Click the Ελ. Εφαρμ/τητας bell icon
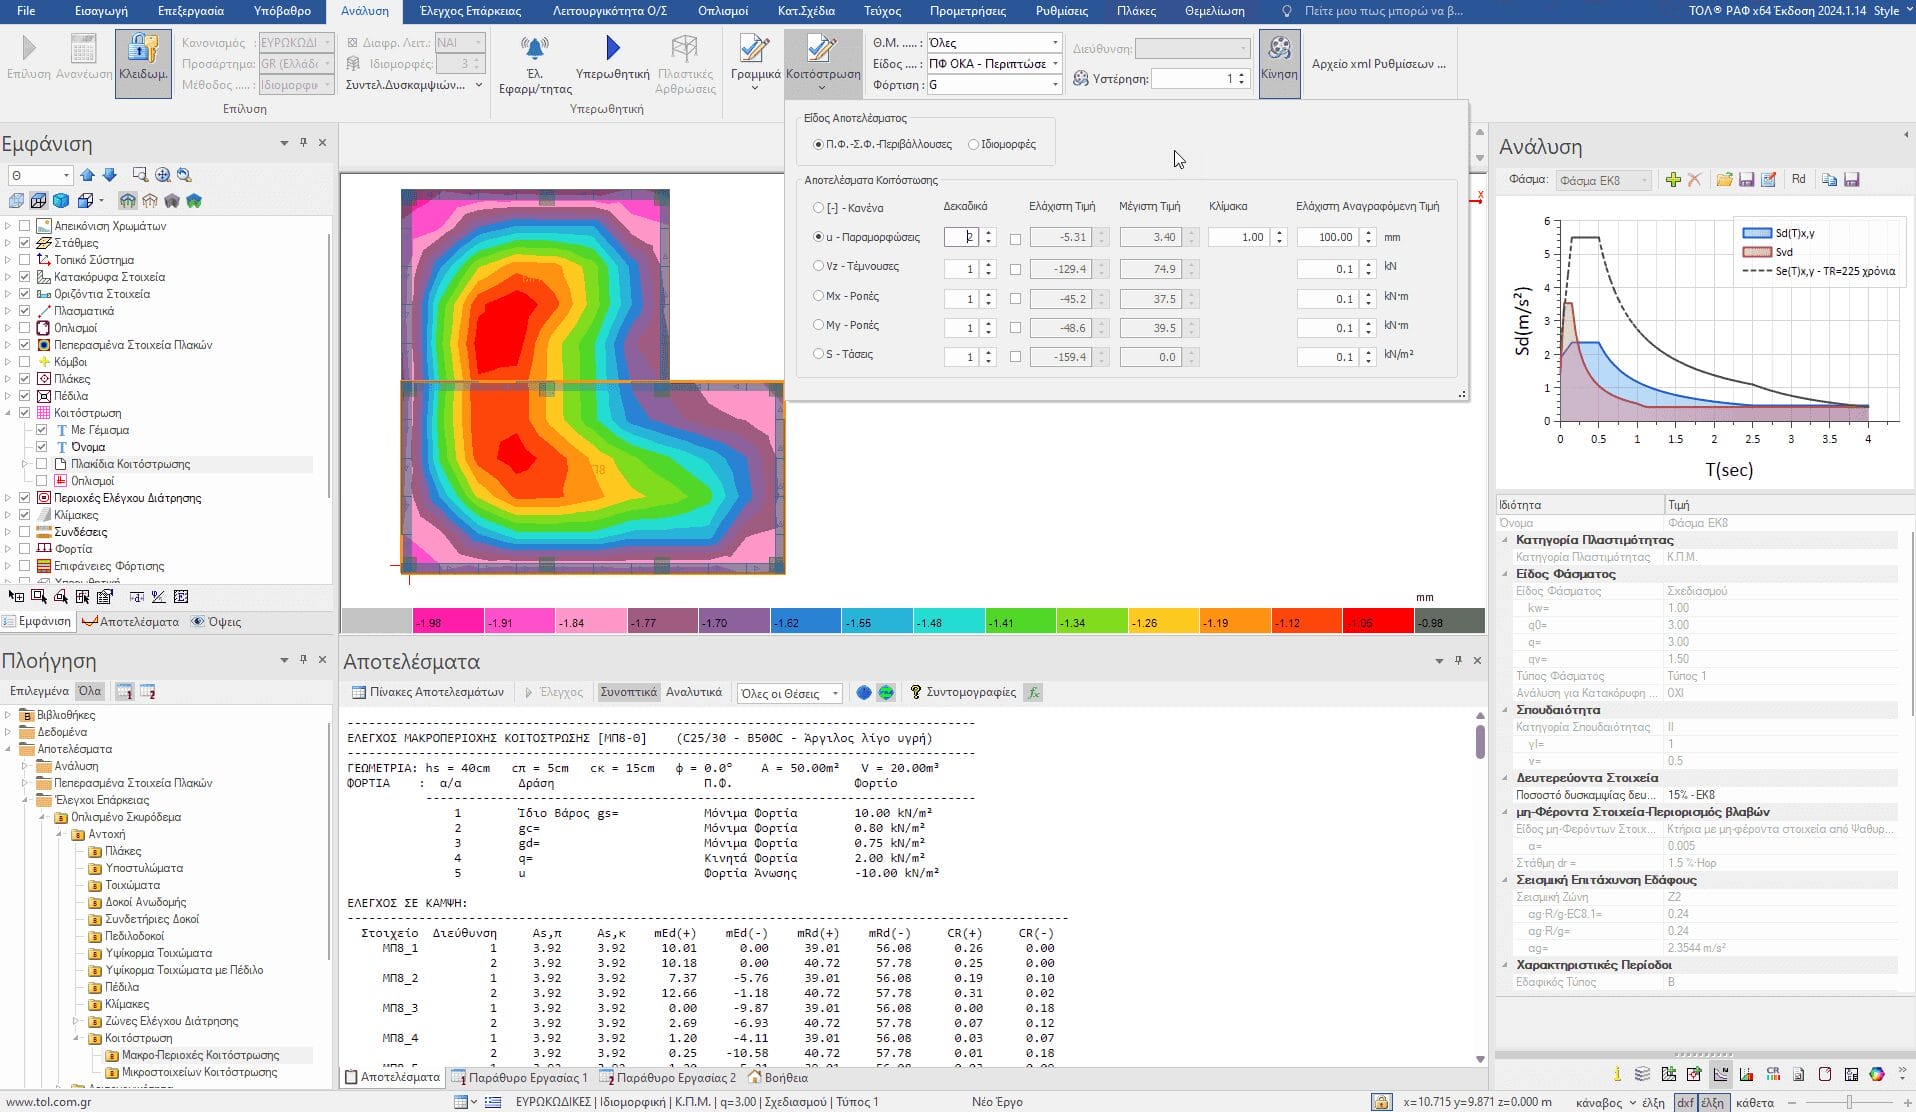 click(x=535, y=48)
